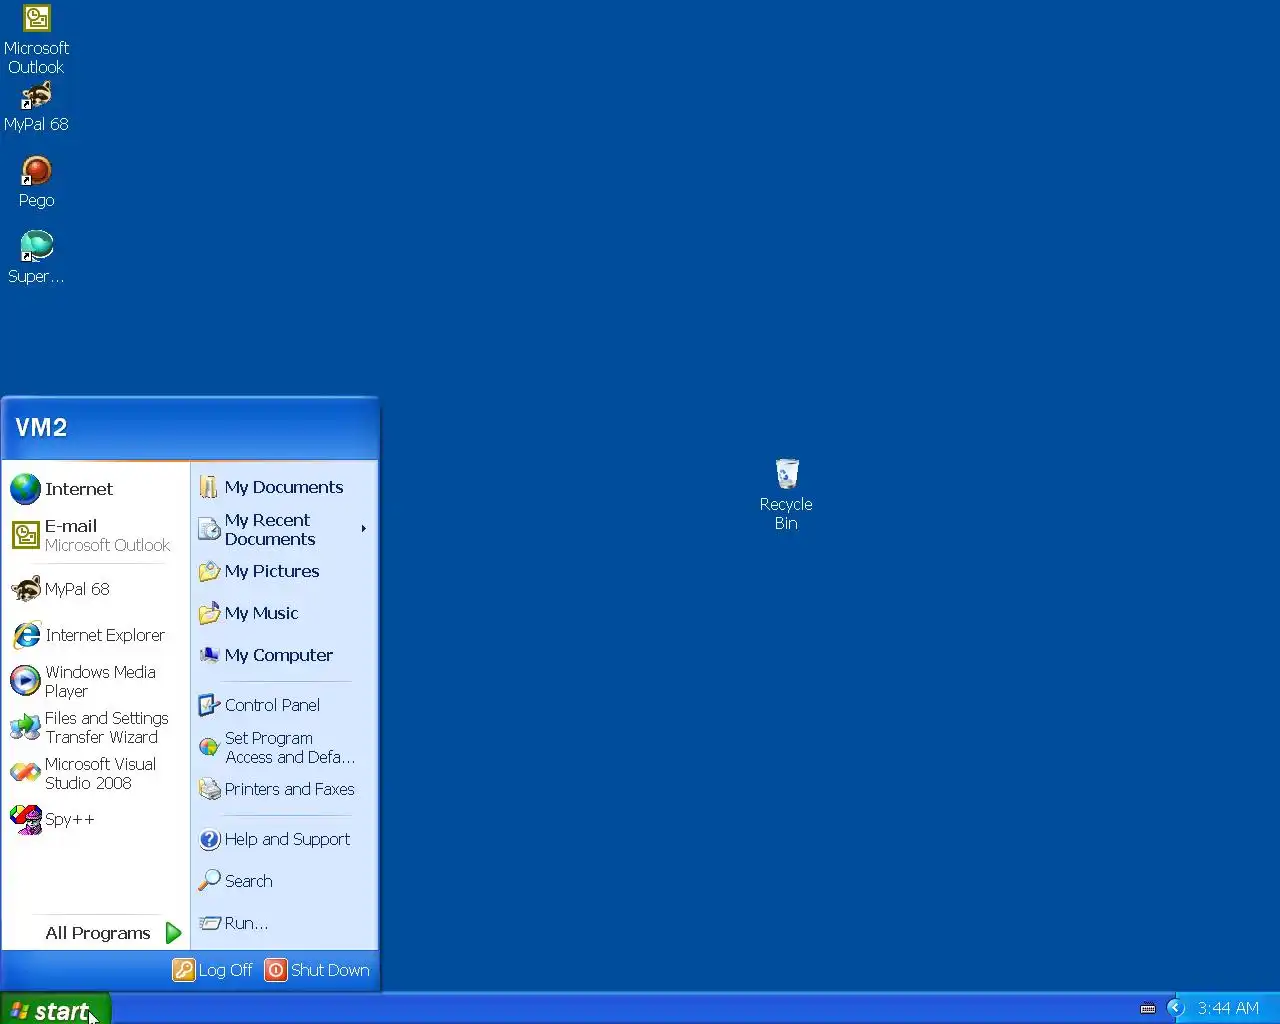Click the keyboard tray icon
The image size is (1280, 1024).
(x=1148, y=1008)
